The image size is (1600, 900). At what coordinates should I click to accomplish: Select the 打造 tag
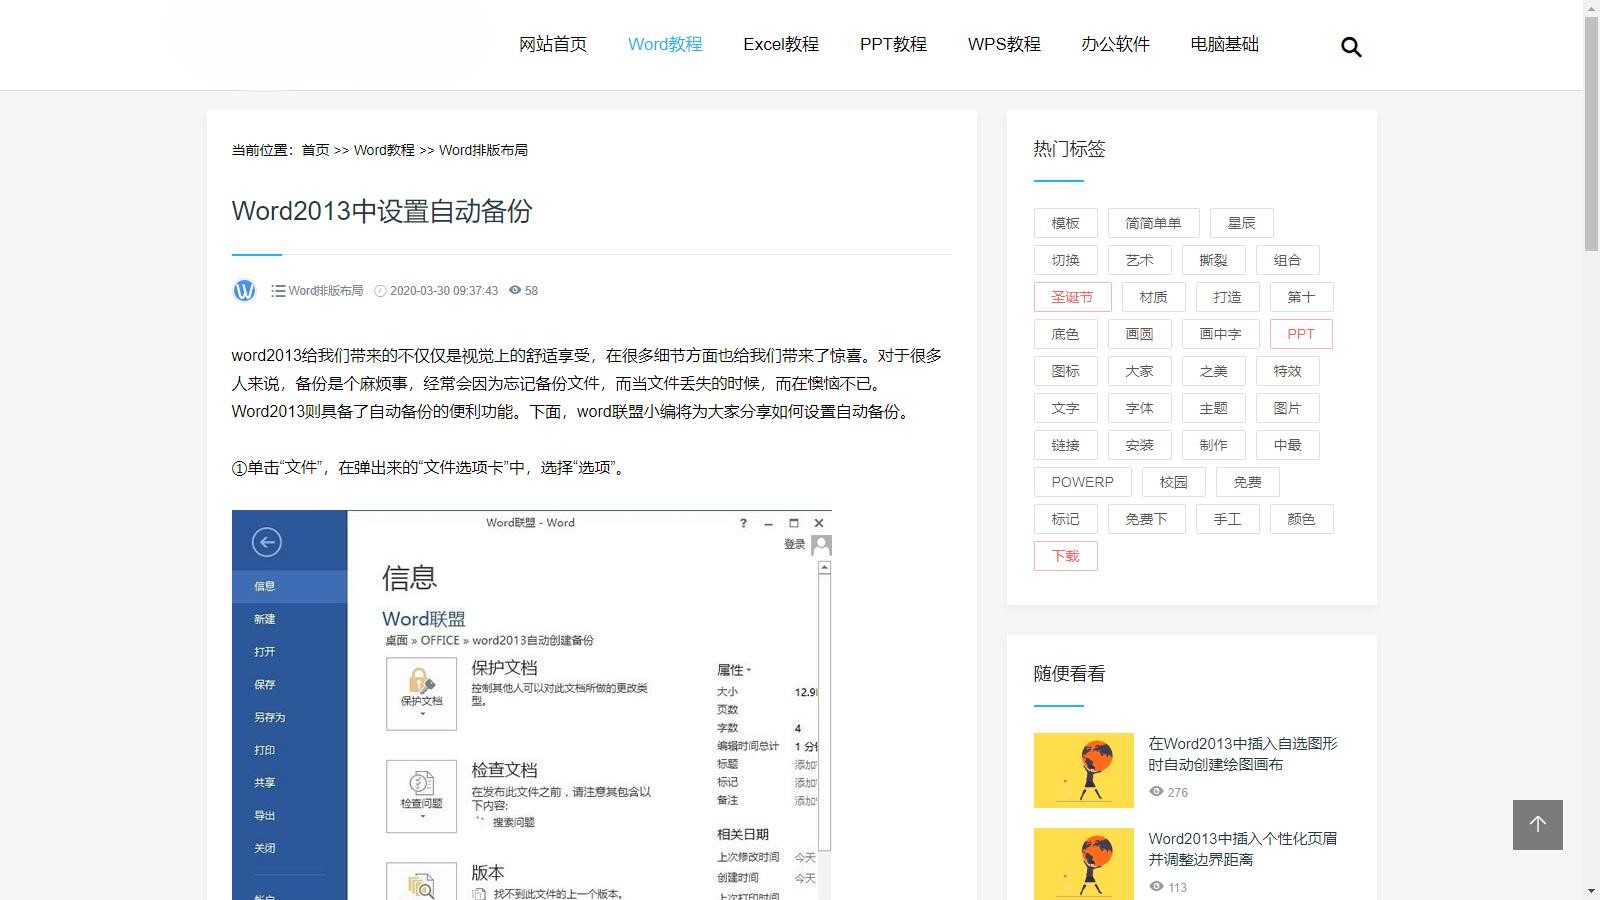click(1228, 297)
